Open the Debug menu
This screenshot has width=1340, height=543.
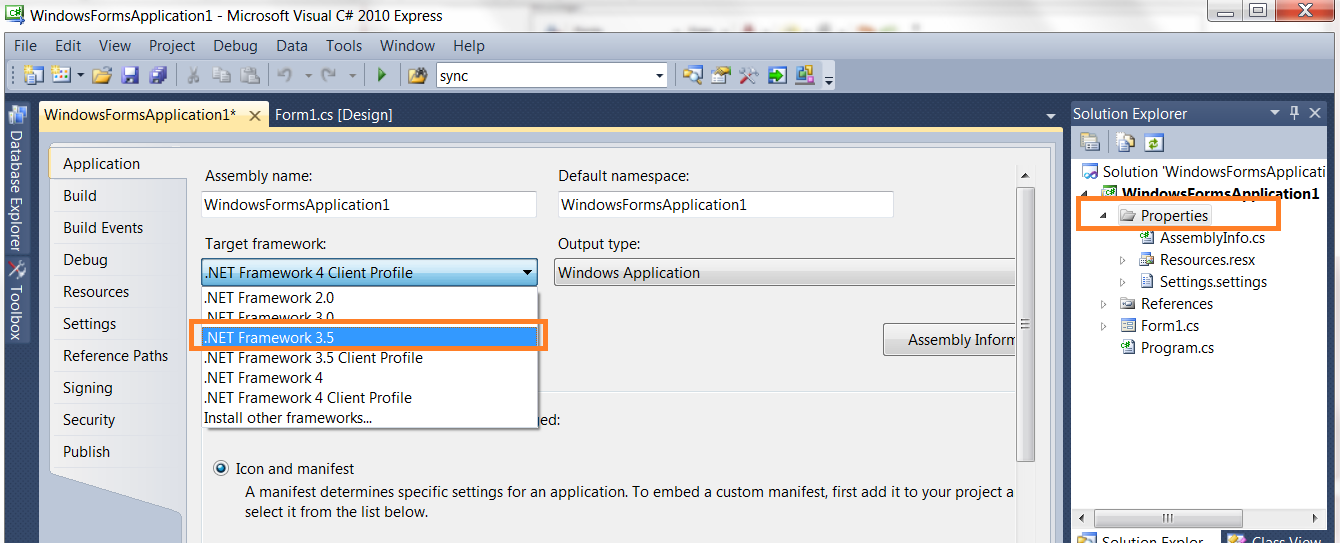(x=235, y=46)
